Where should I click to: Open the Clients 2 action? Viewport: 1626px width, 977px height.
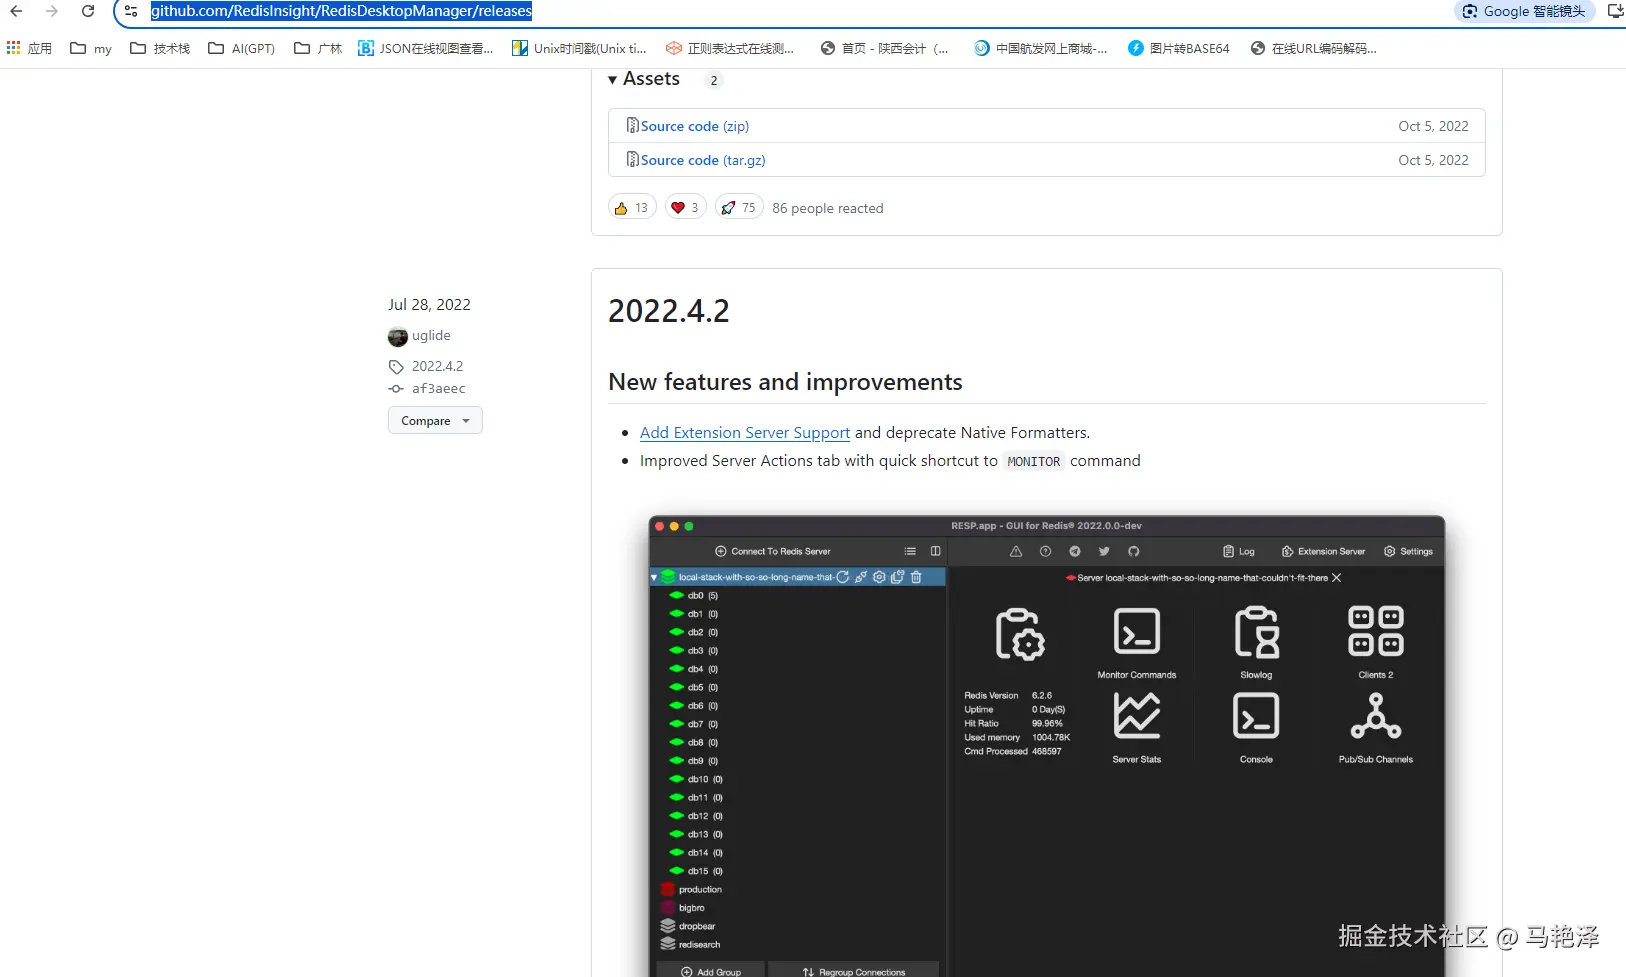tap(1376, 643)
